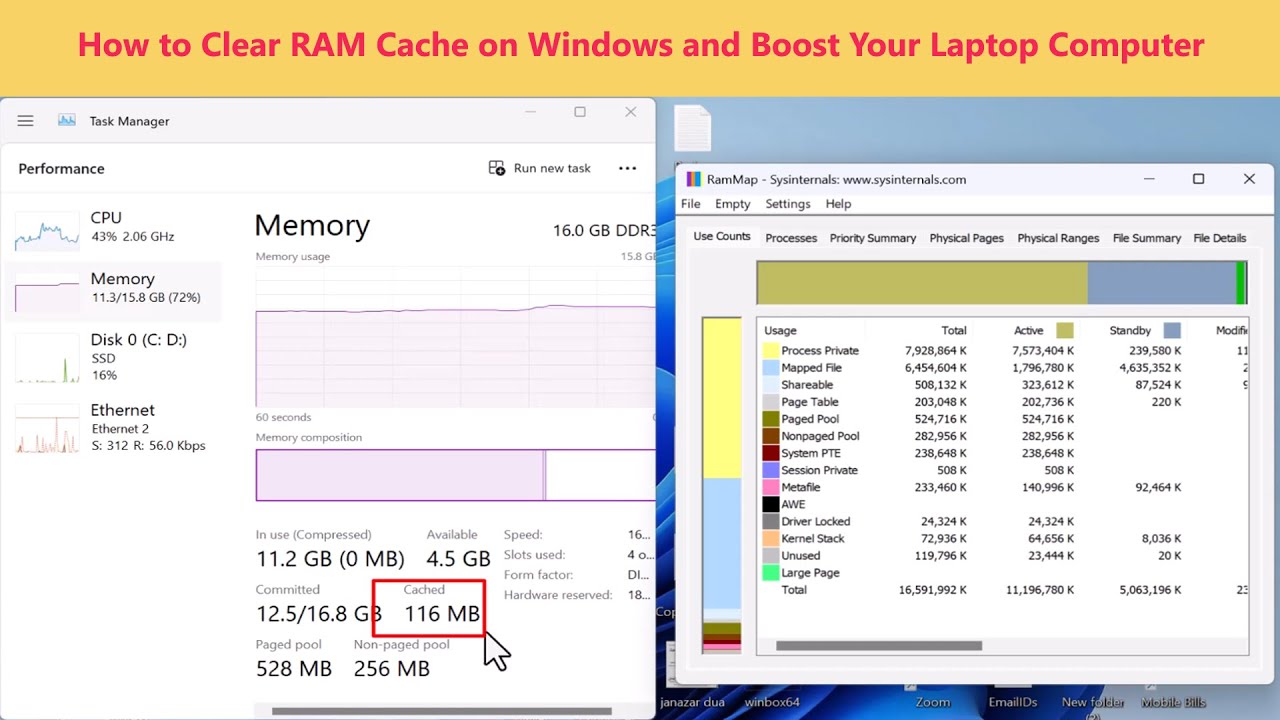Open the three-dot more options menu
1280x720 pixels.
coord(627,168)
